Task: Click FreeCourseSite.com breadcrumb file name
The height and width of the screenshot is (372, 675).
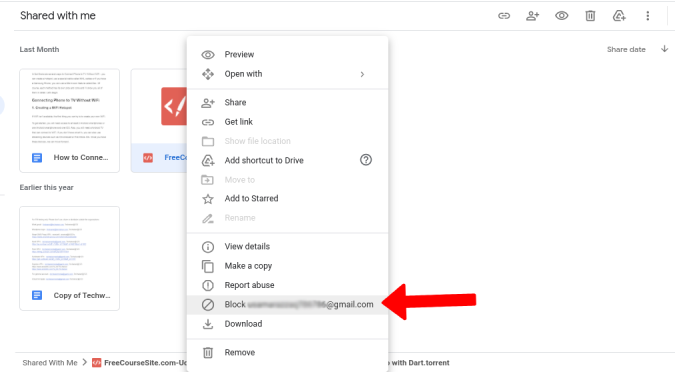Action: [x=146, y=363]
